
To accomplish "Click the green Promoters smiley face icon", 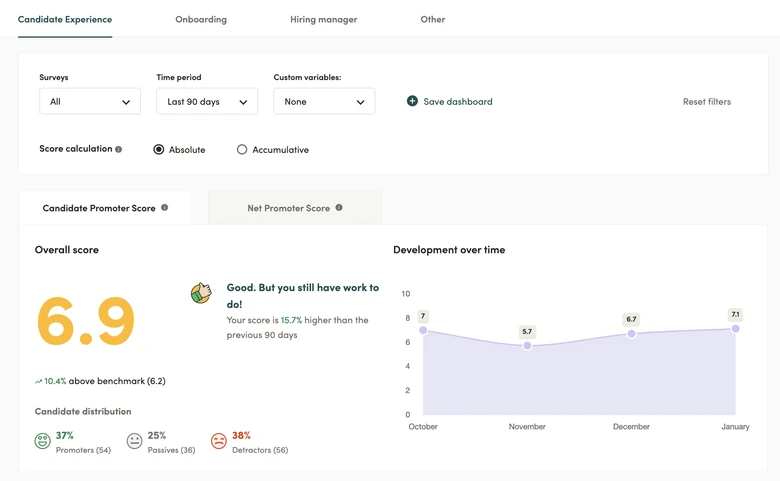I will tap(42, 441).
